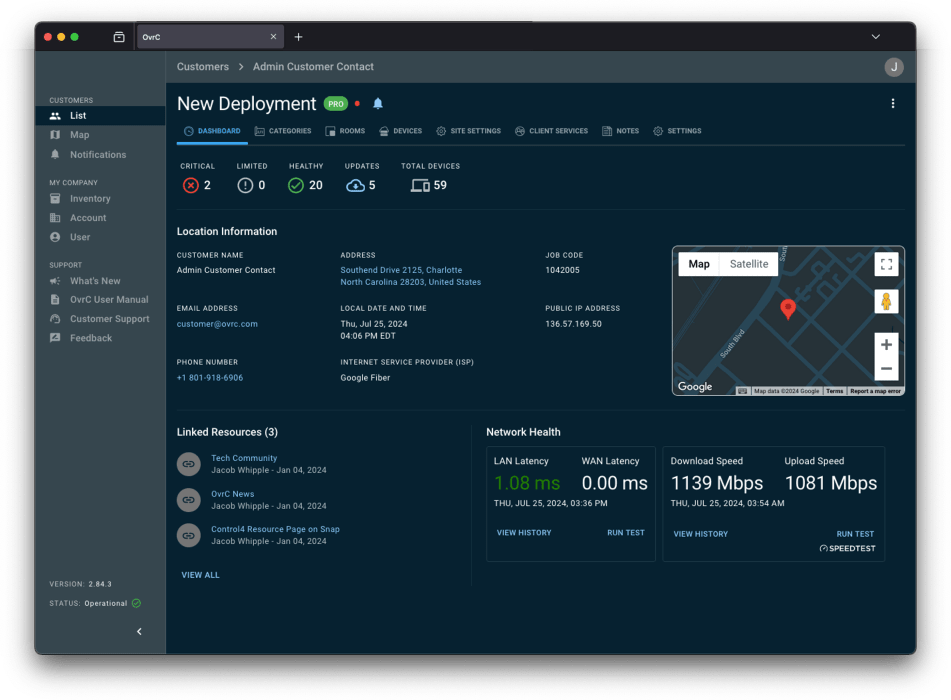Viewport: 951px width, 700px height.
Task: Click the Critical devices red X icon
Action: pos(190,185)
